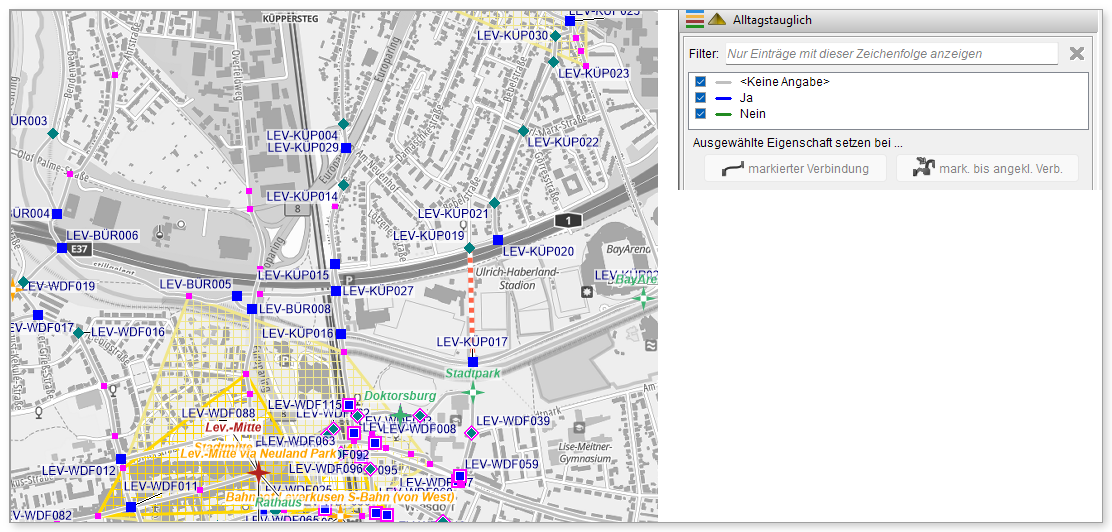Select teal diamond node LEV-KÜP021

click(x=494, y=203)
